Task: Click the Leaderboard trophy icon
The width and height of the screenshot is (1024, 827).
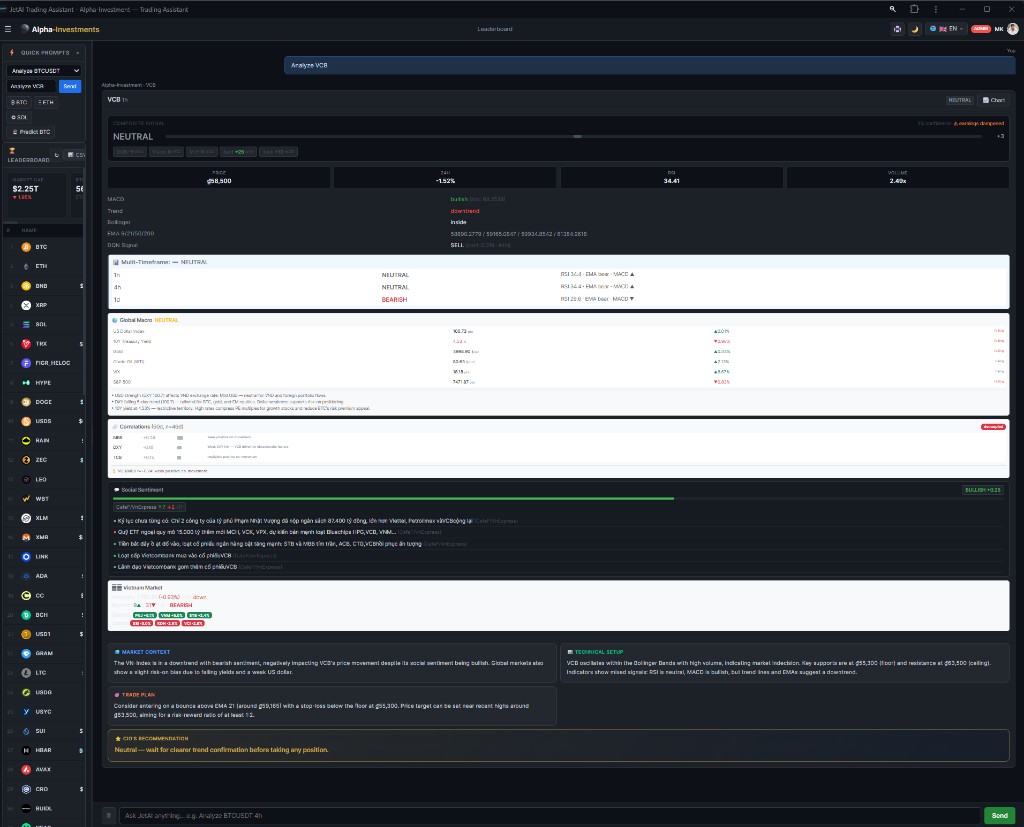Action: point(12,151)
